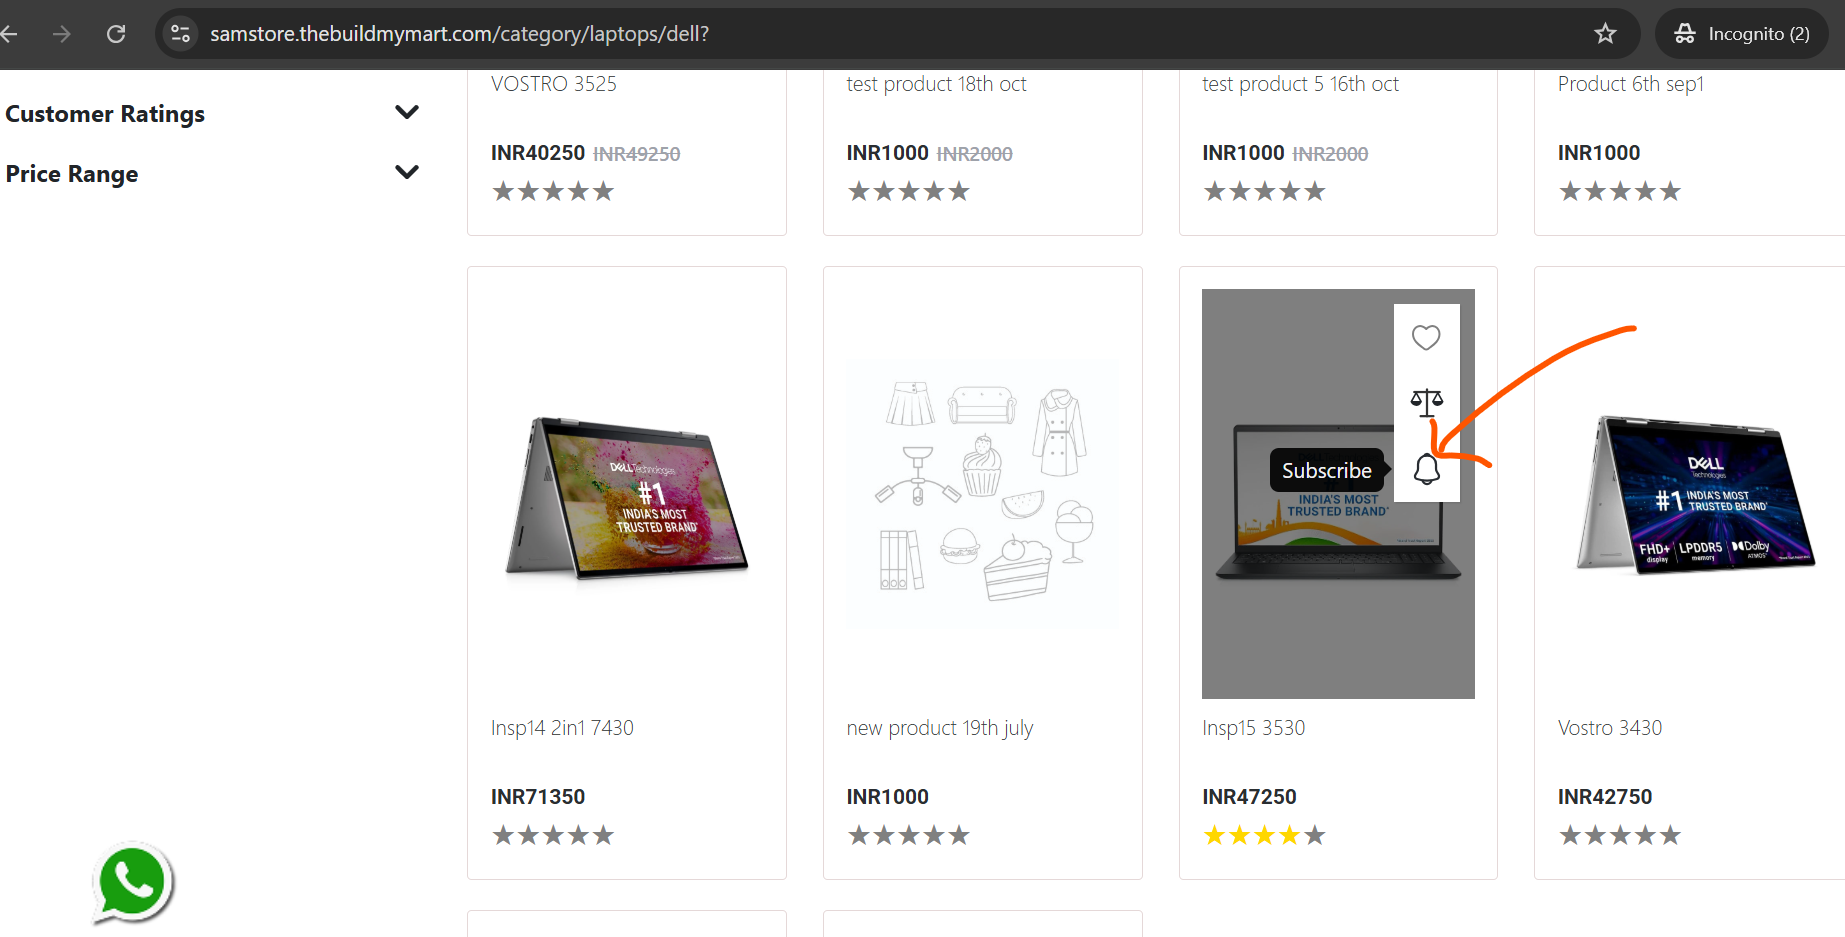Open WhatsApp chat icon

point(133,883)
